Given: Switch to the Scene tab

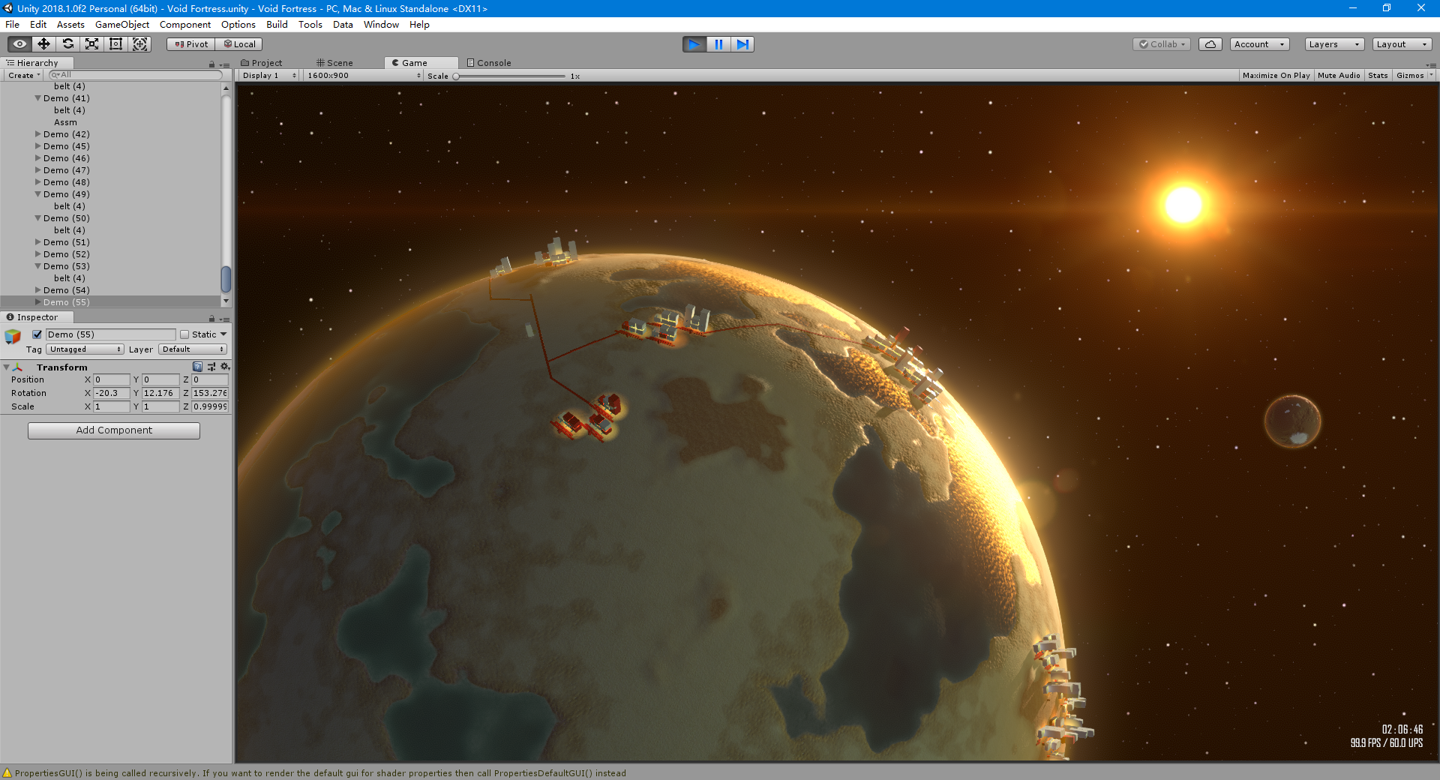Looking at the screenshot, I should point(335,63).
